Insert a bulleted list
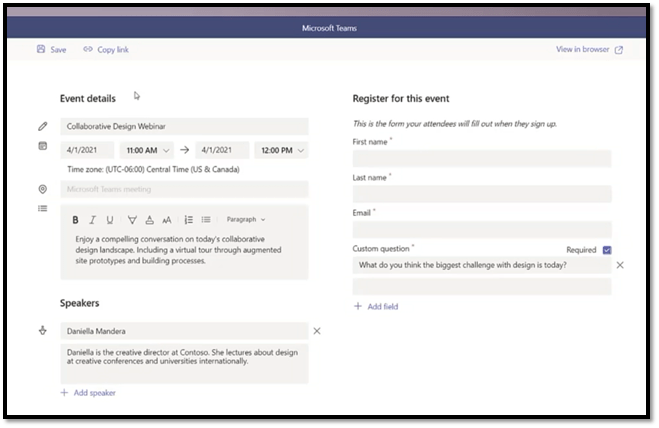 (x=205, y=220)
